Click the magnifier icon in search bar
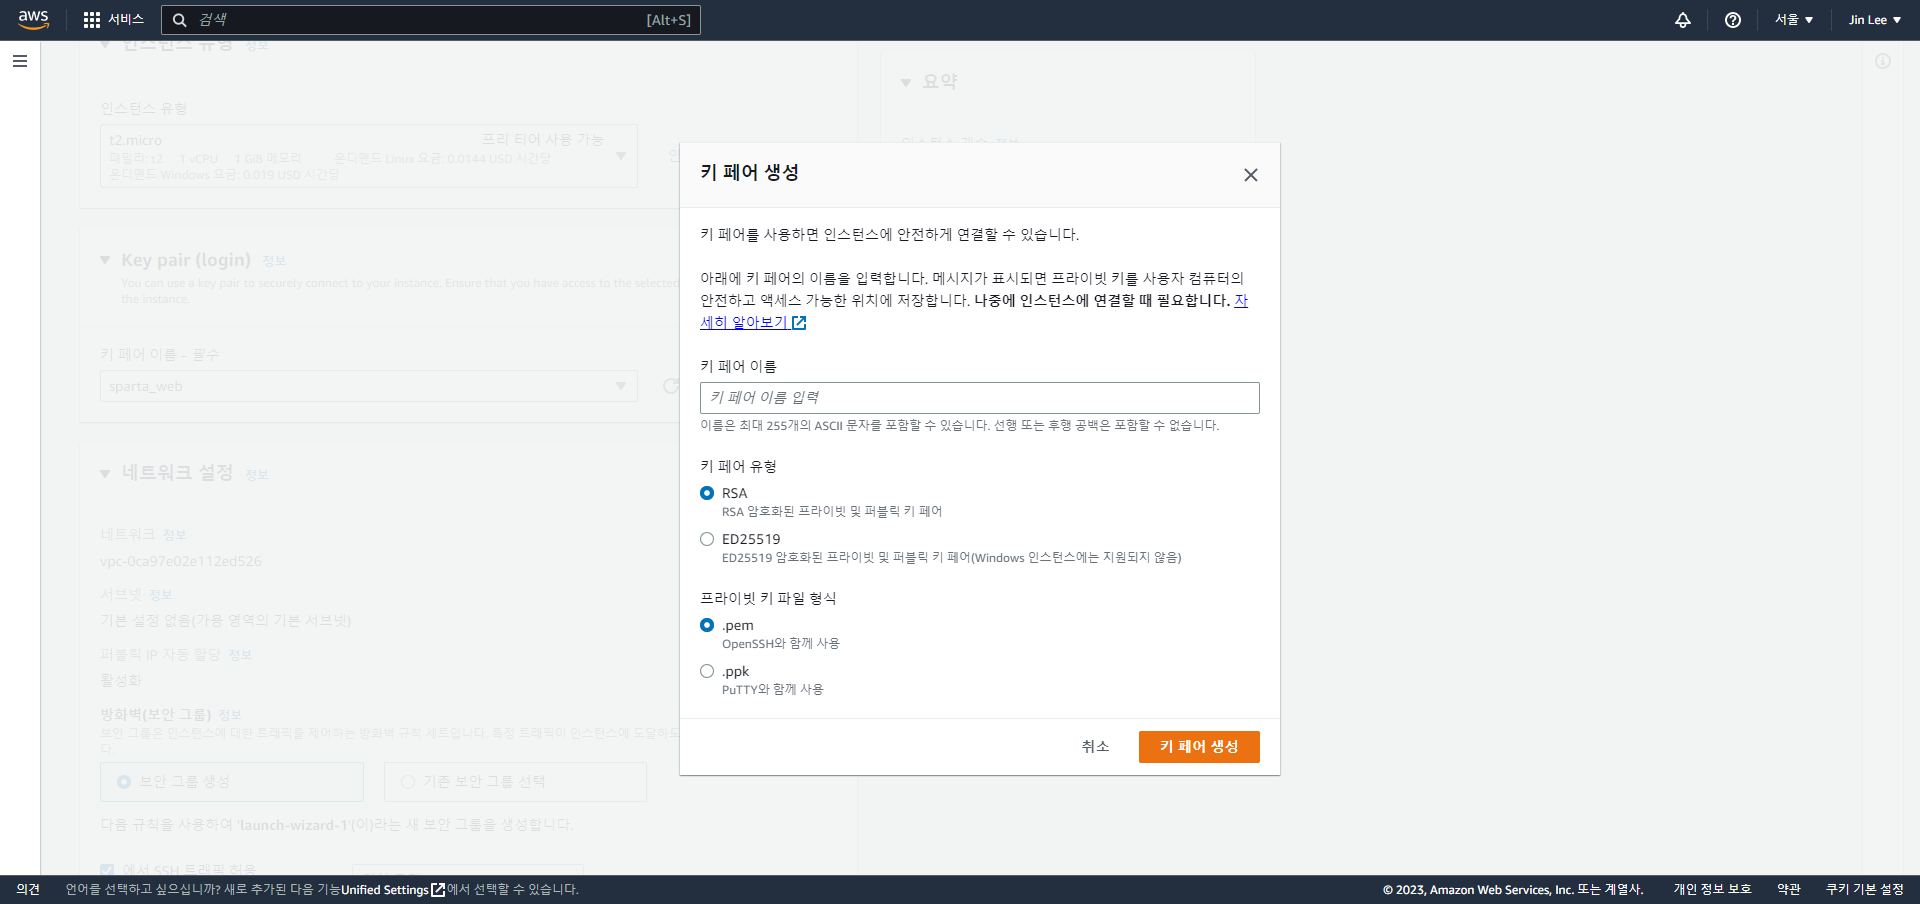 tap(180, 20)
